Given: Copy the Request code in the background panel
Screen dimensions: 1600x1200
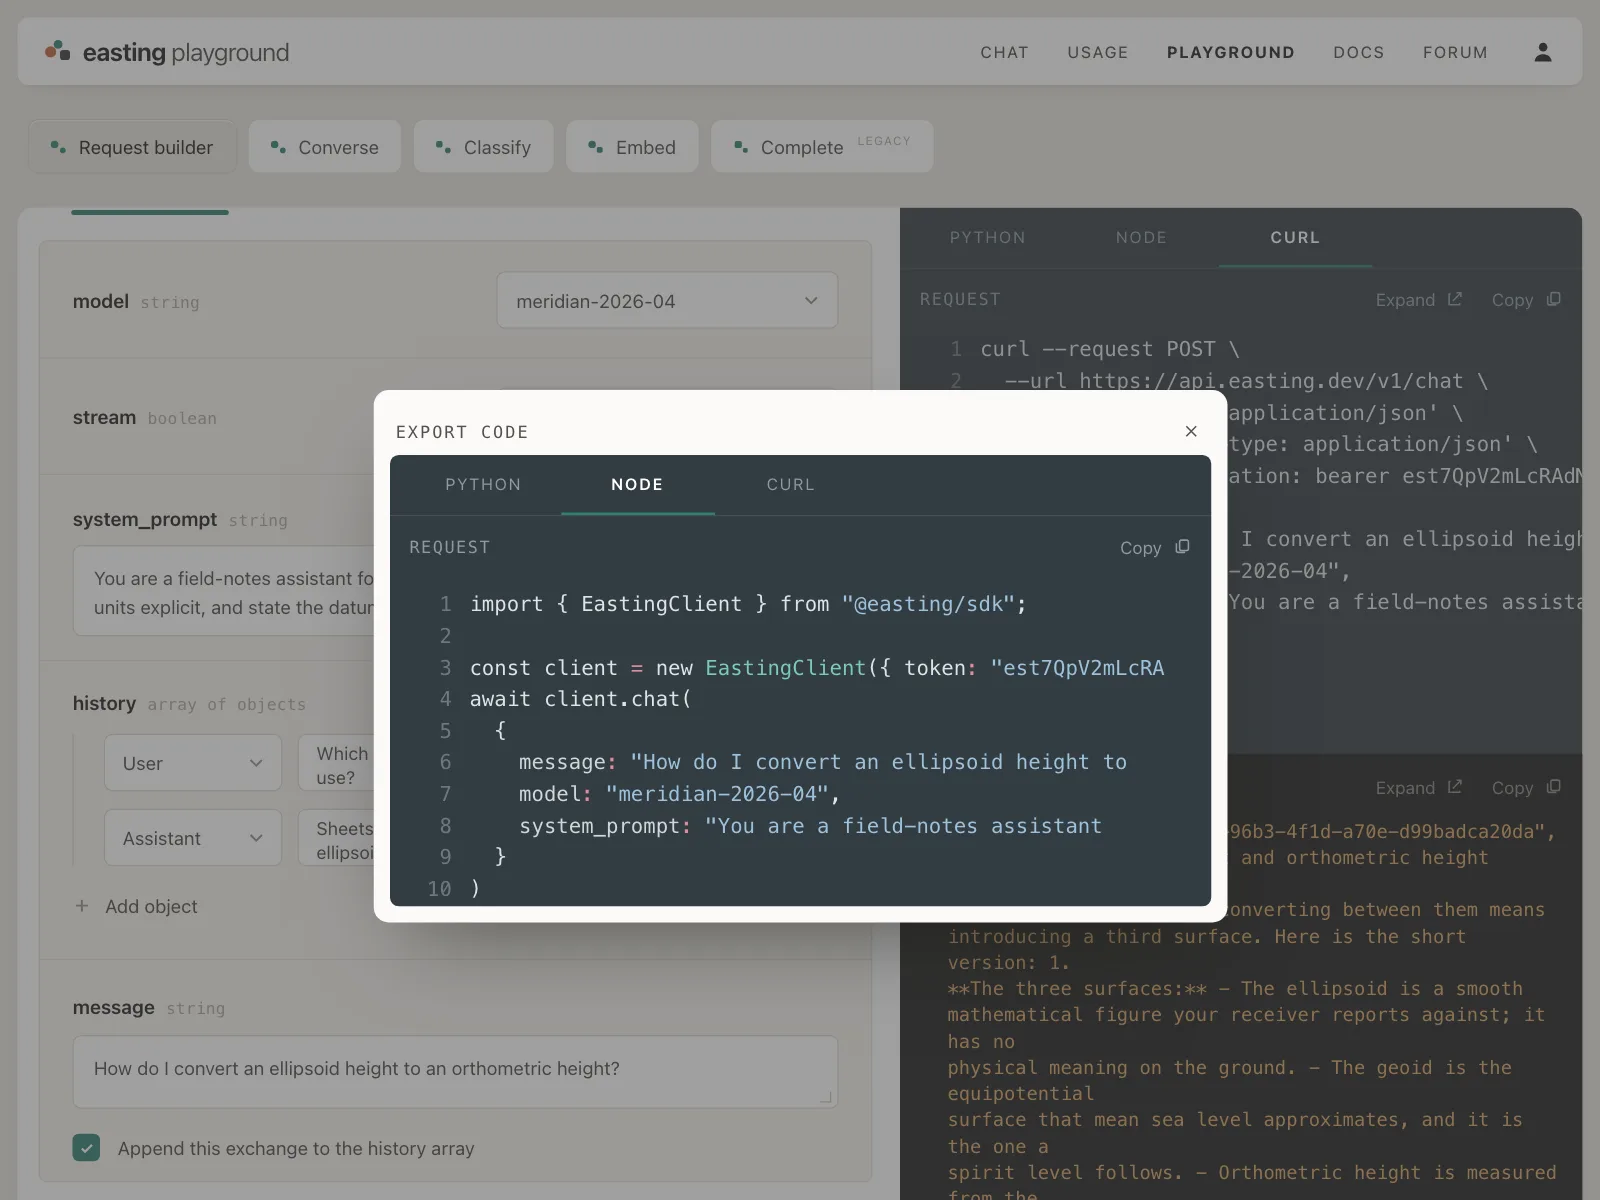Looking at the screenshot, I should (x=1526, y=299).
